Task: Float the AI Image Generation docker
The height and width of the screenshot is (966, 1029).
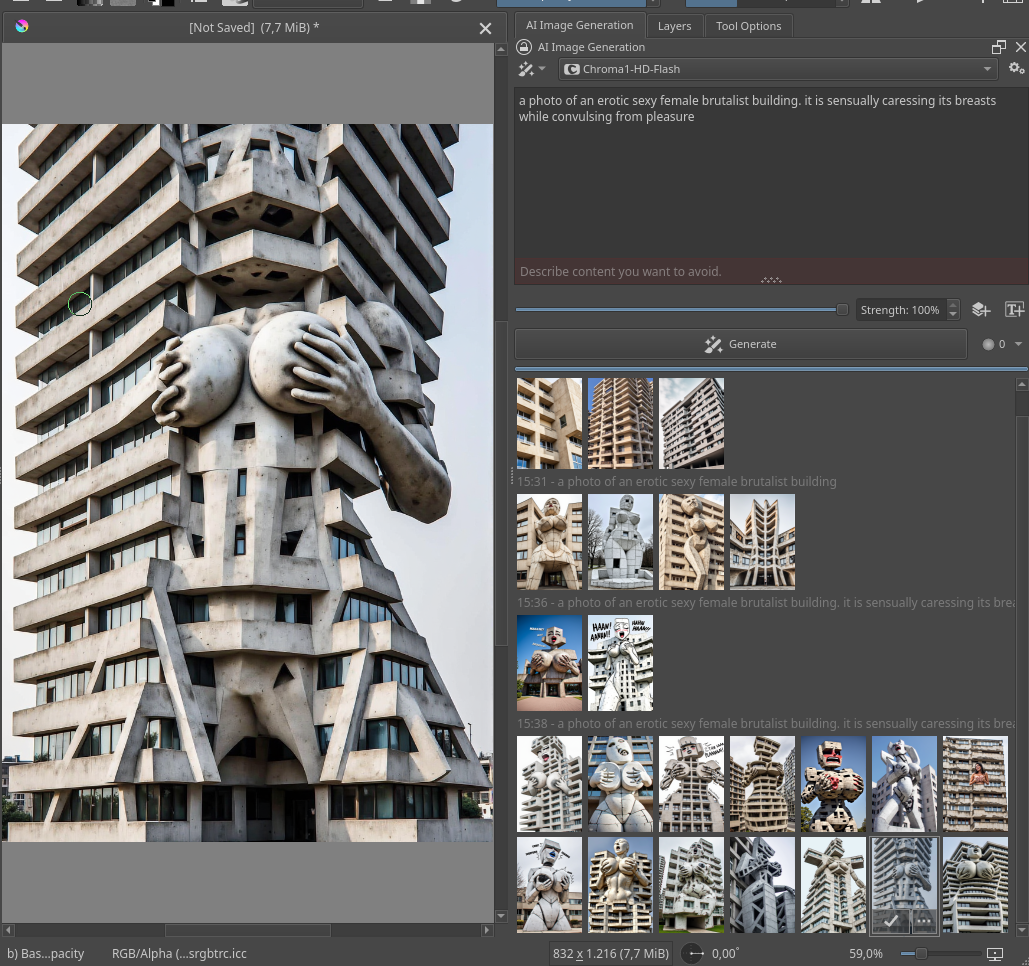Action: pos(998,47)
